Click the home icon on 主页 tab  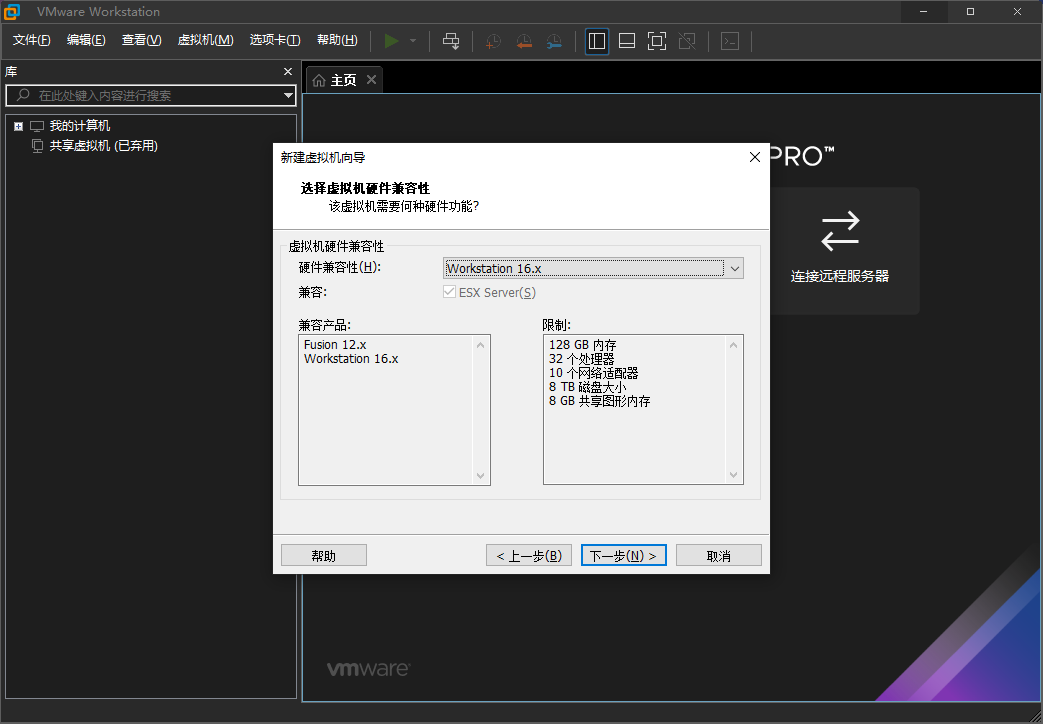[319, 81]
